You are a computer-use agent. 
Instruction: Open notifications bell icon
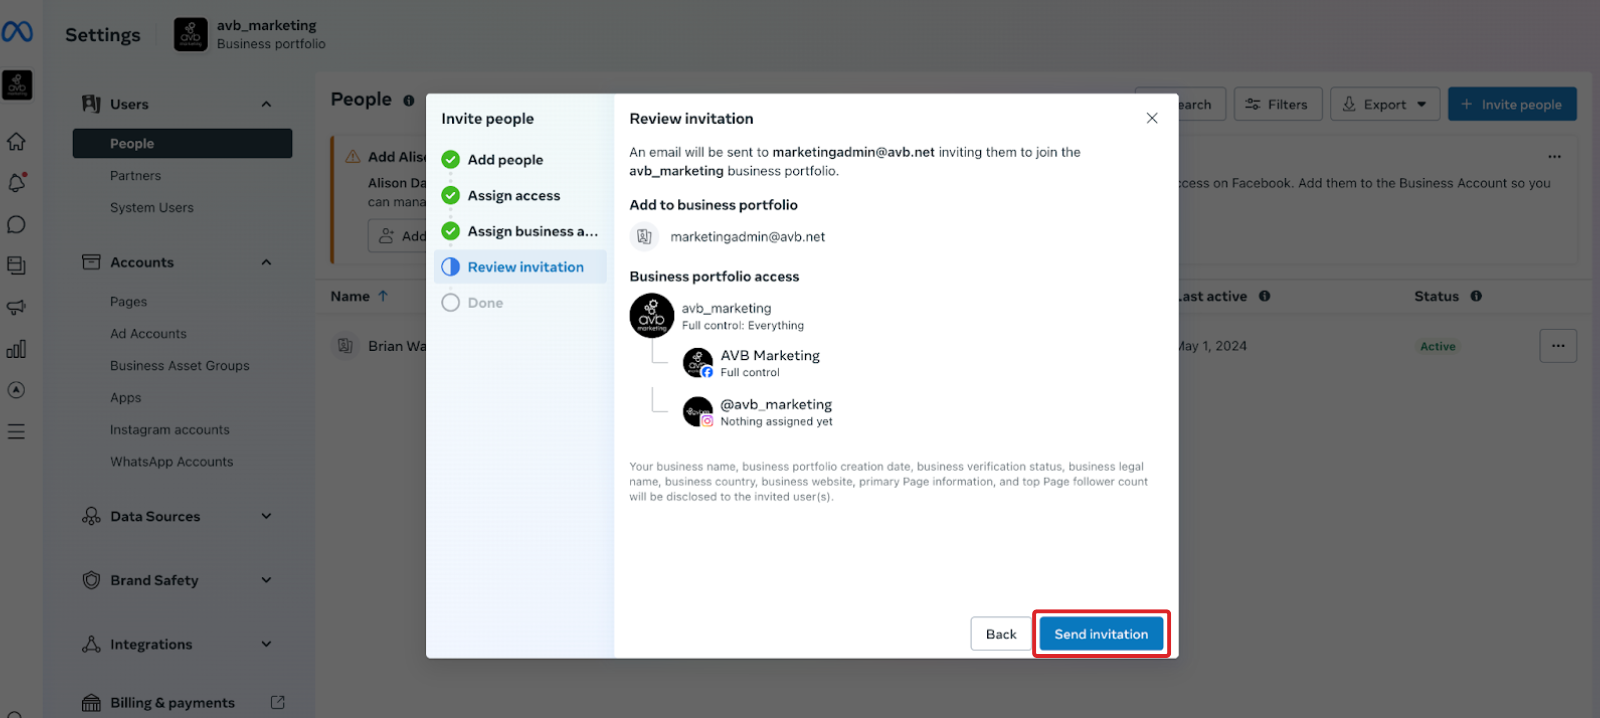click(x=16, y=183)
